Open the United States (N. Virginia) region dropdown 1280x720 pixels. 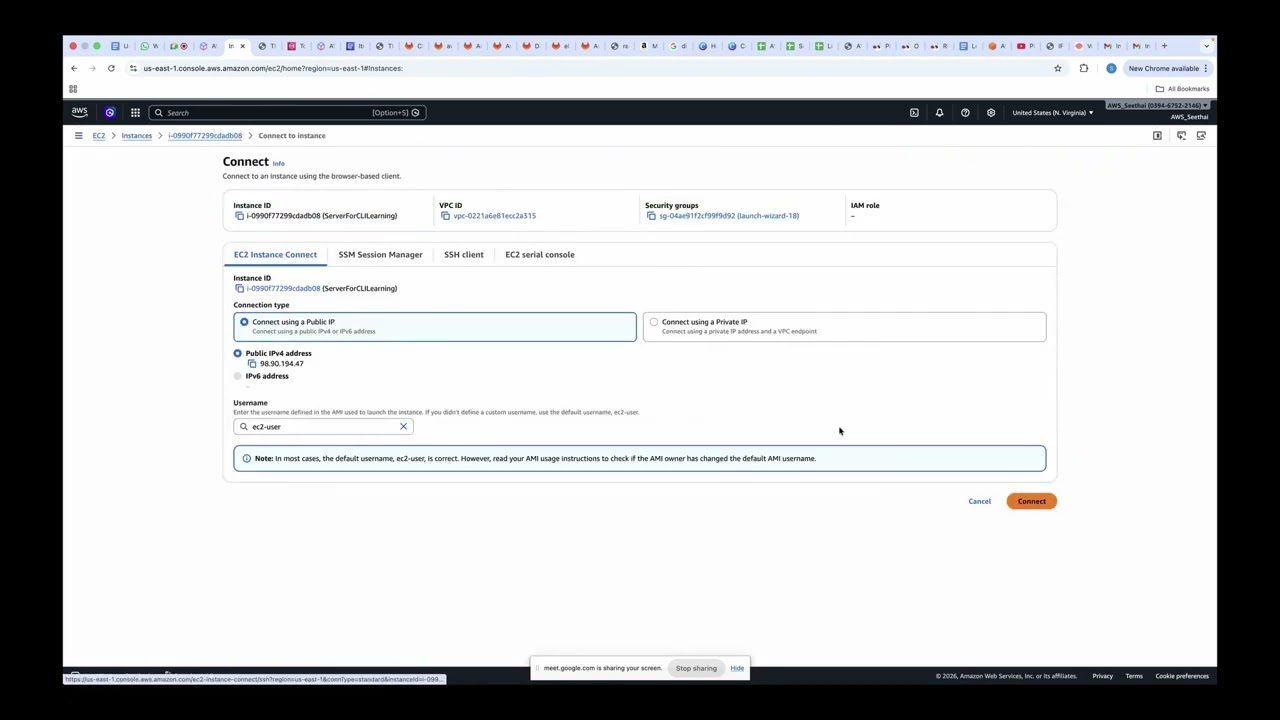(1053, 113)
